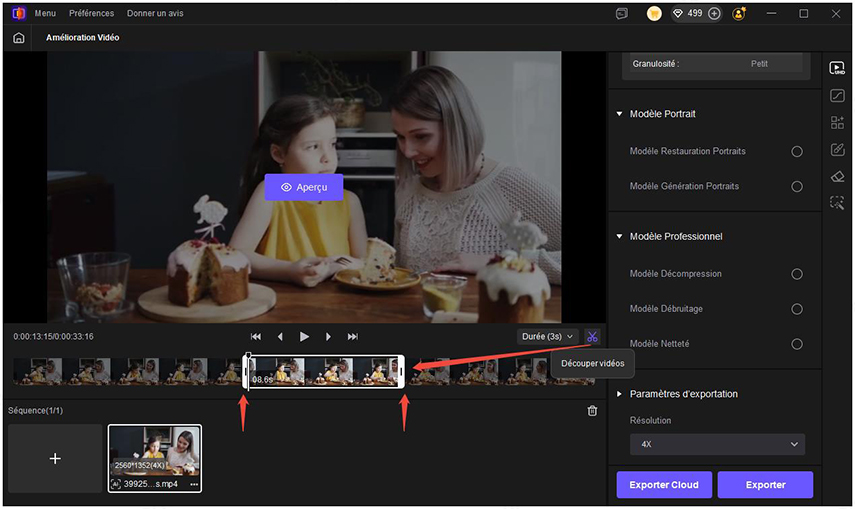The width and height of the screenshot is (855, 509).
Task: Click the 2560*1352(4X) resolution label
Action: click(140, 465)
